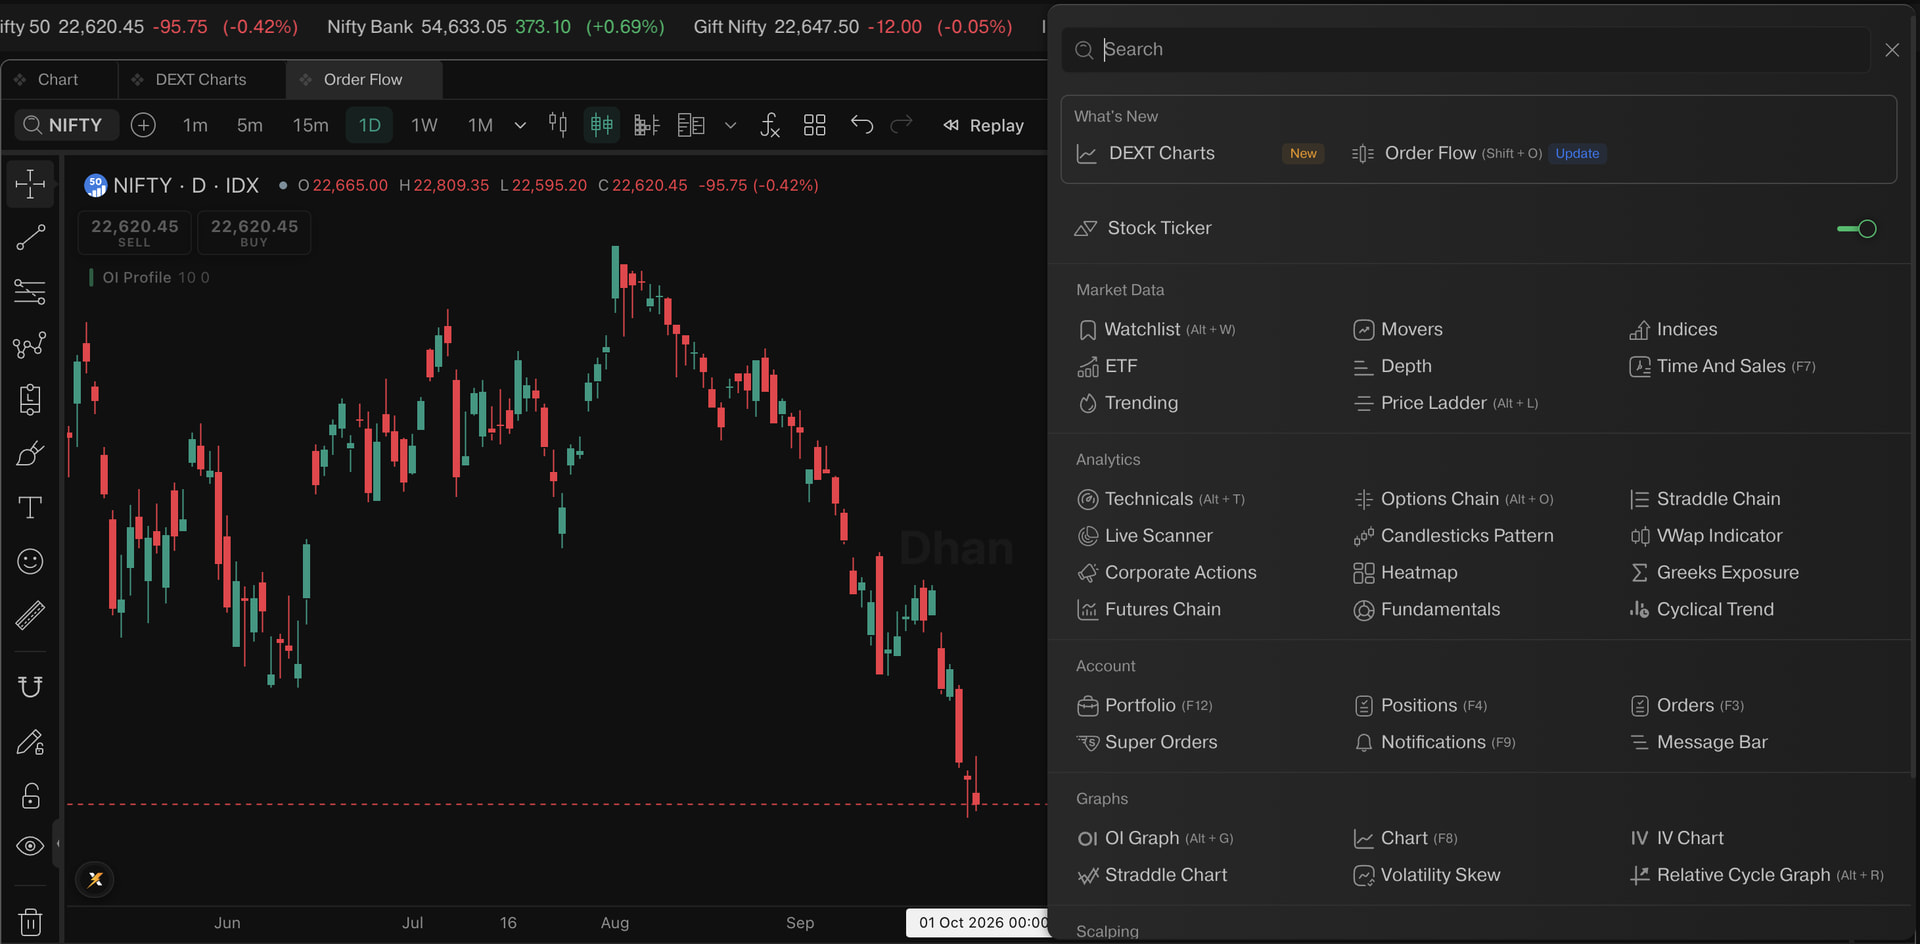Open the Greeks Exposure widget
Viewport: 1920px width, 944px height.
pyautogui.click(x=1714, y=573)
